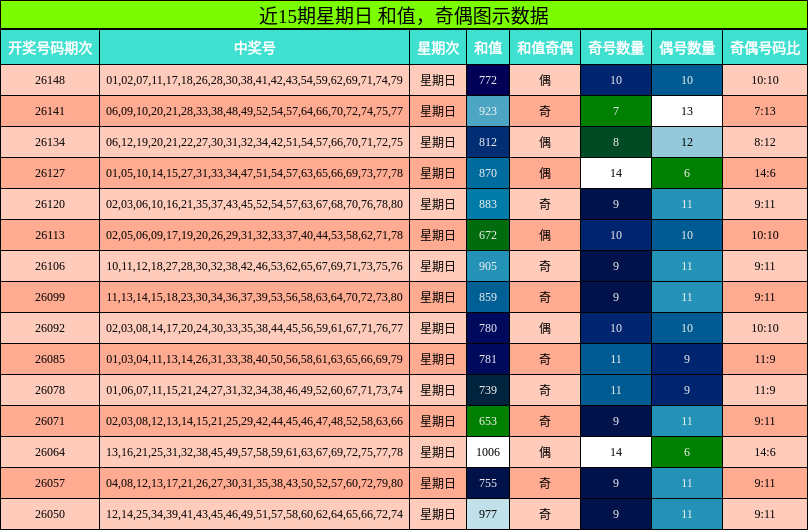This screenshot has height=530, width=808.
Task: Click the sum value 977 cell
Action: [x=488, y=514]
